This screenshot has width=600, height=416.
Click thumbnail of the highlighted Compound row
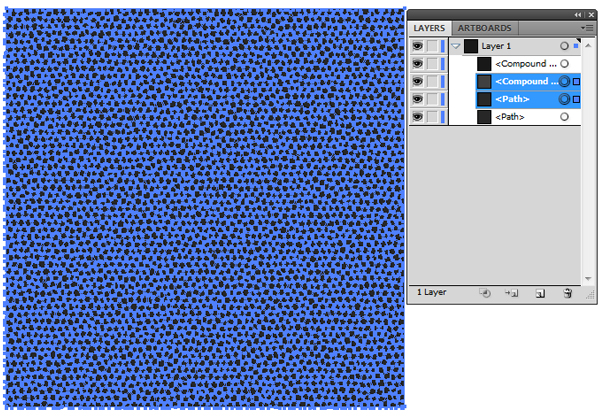pyautogui.click(x=484, y=81)
